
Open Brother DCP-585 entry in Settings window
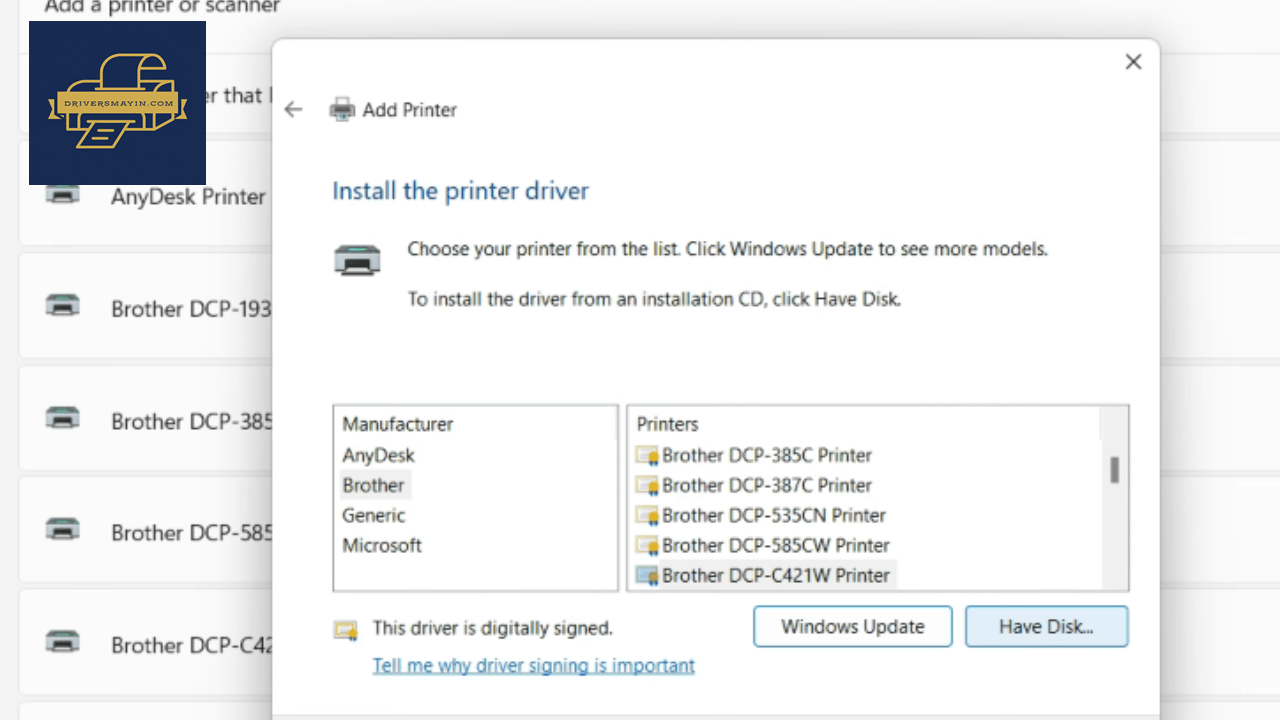click(x=146, y=531)
